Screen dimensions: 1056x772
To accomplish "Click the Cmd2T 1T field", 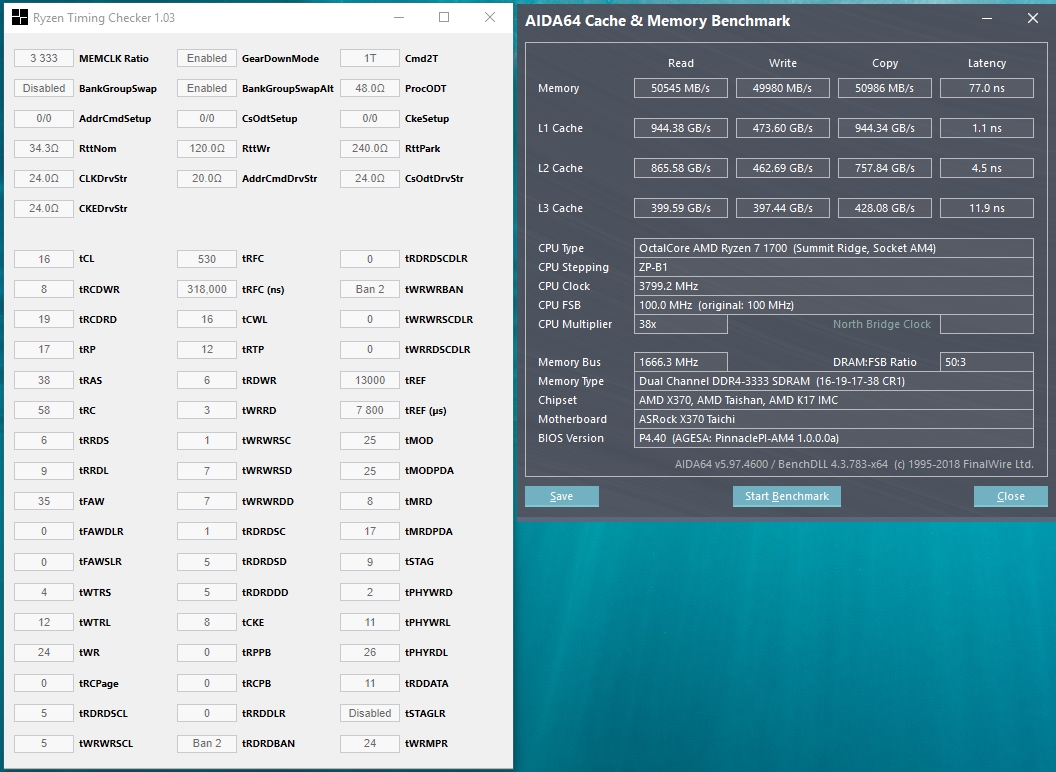I will (370, 59).
